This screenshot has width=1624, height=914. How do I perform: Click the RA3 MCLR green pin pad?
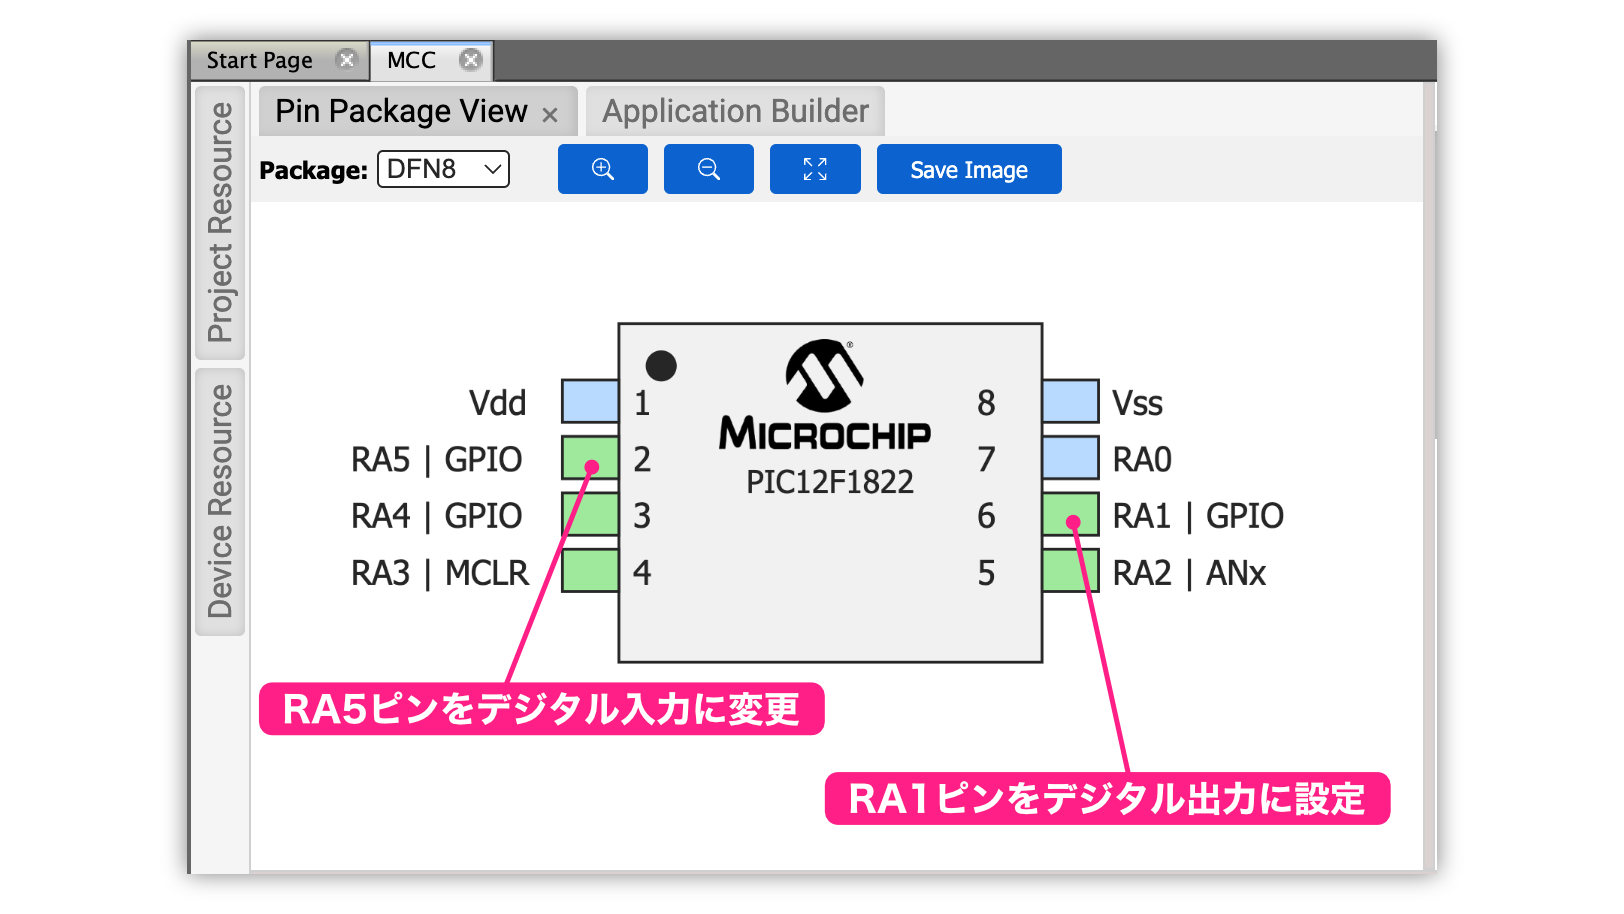click(590, 571)
